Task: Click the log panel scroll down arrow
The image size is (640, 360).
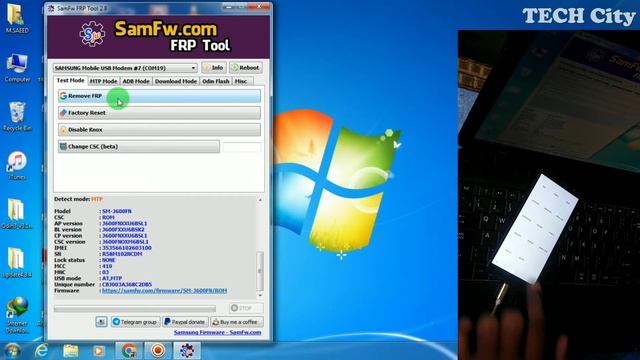Action: [x=260, y=295]
